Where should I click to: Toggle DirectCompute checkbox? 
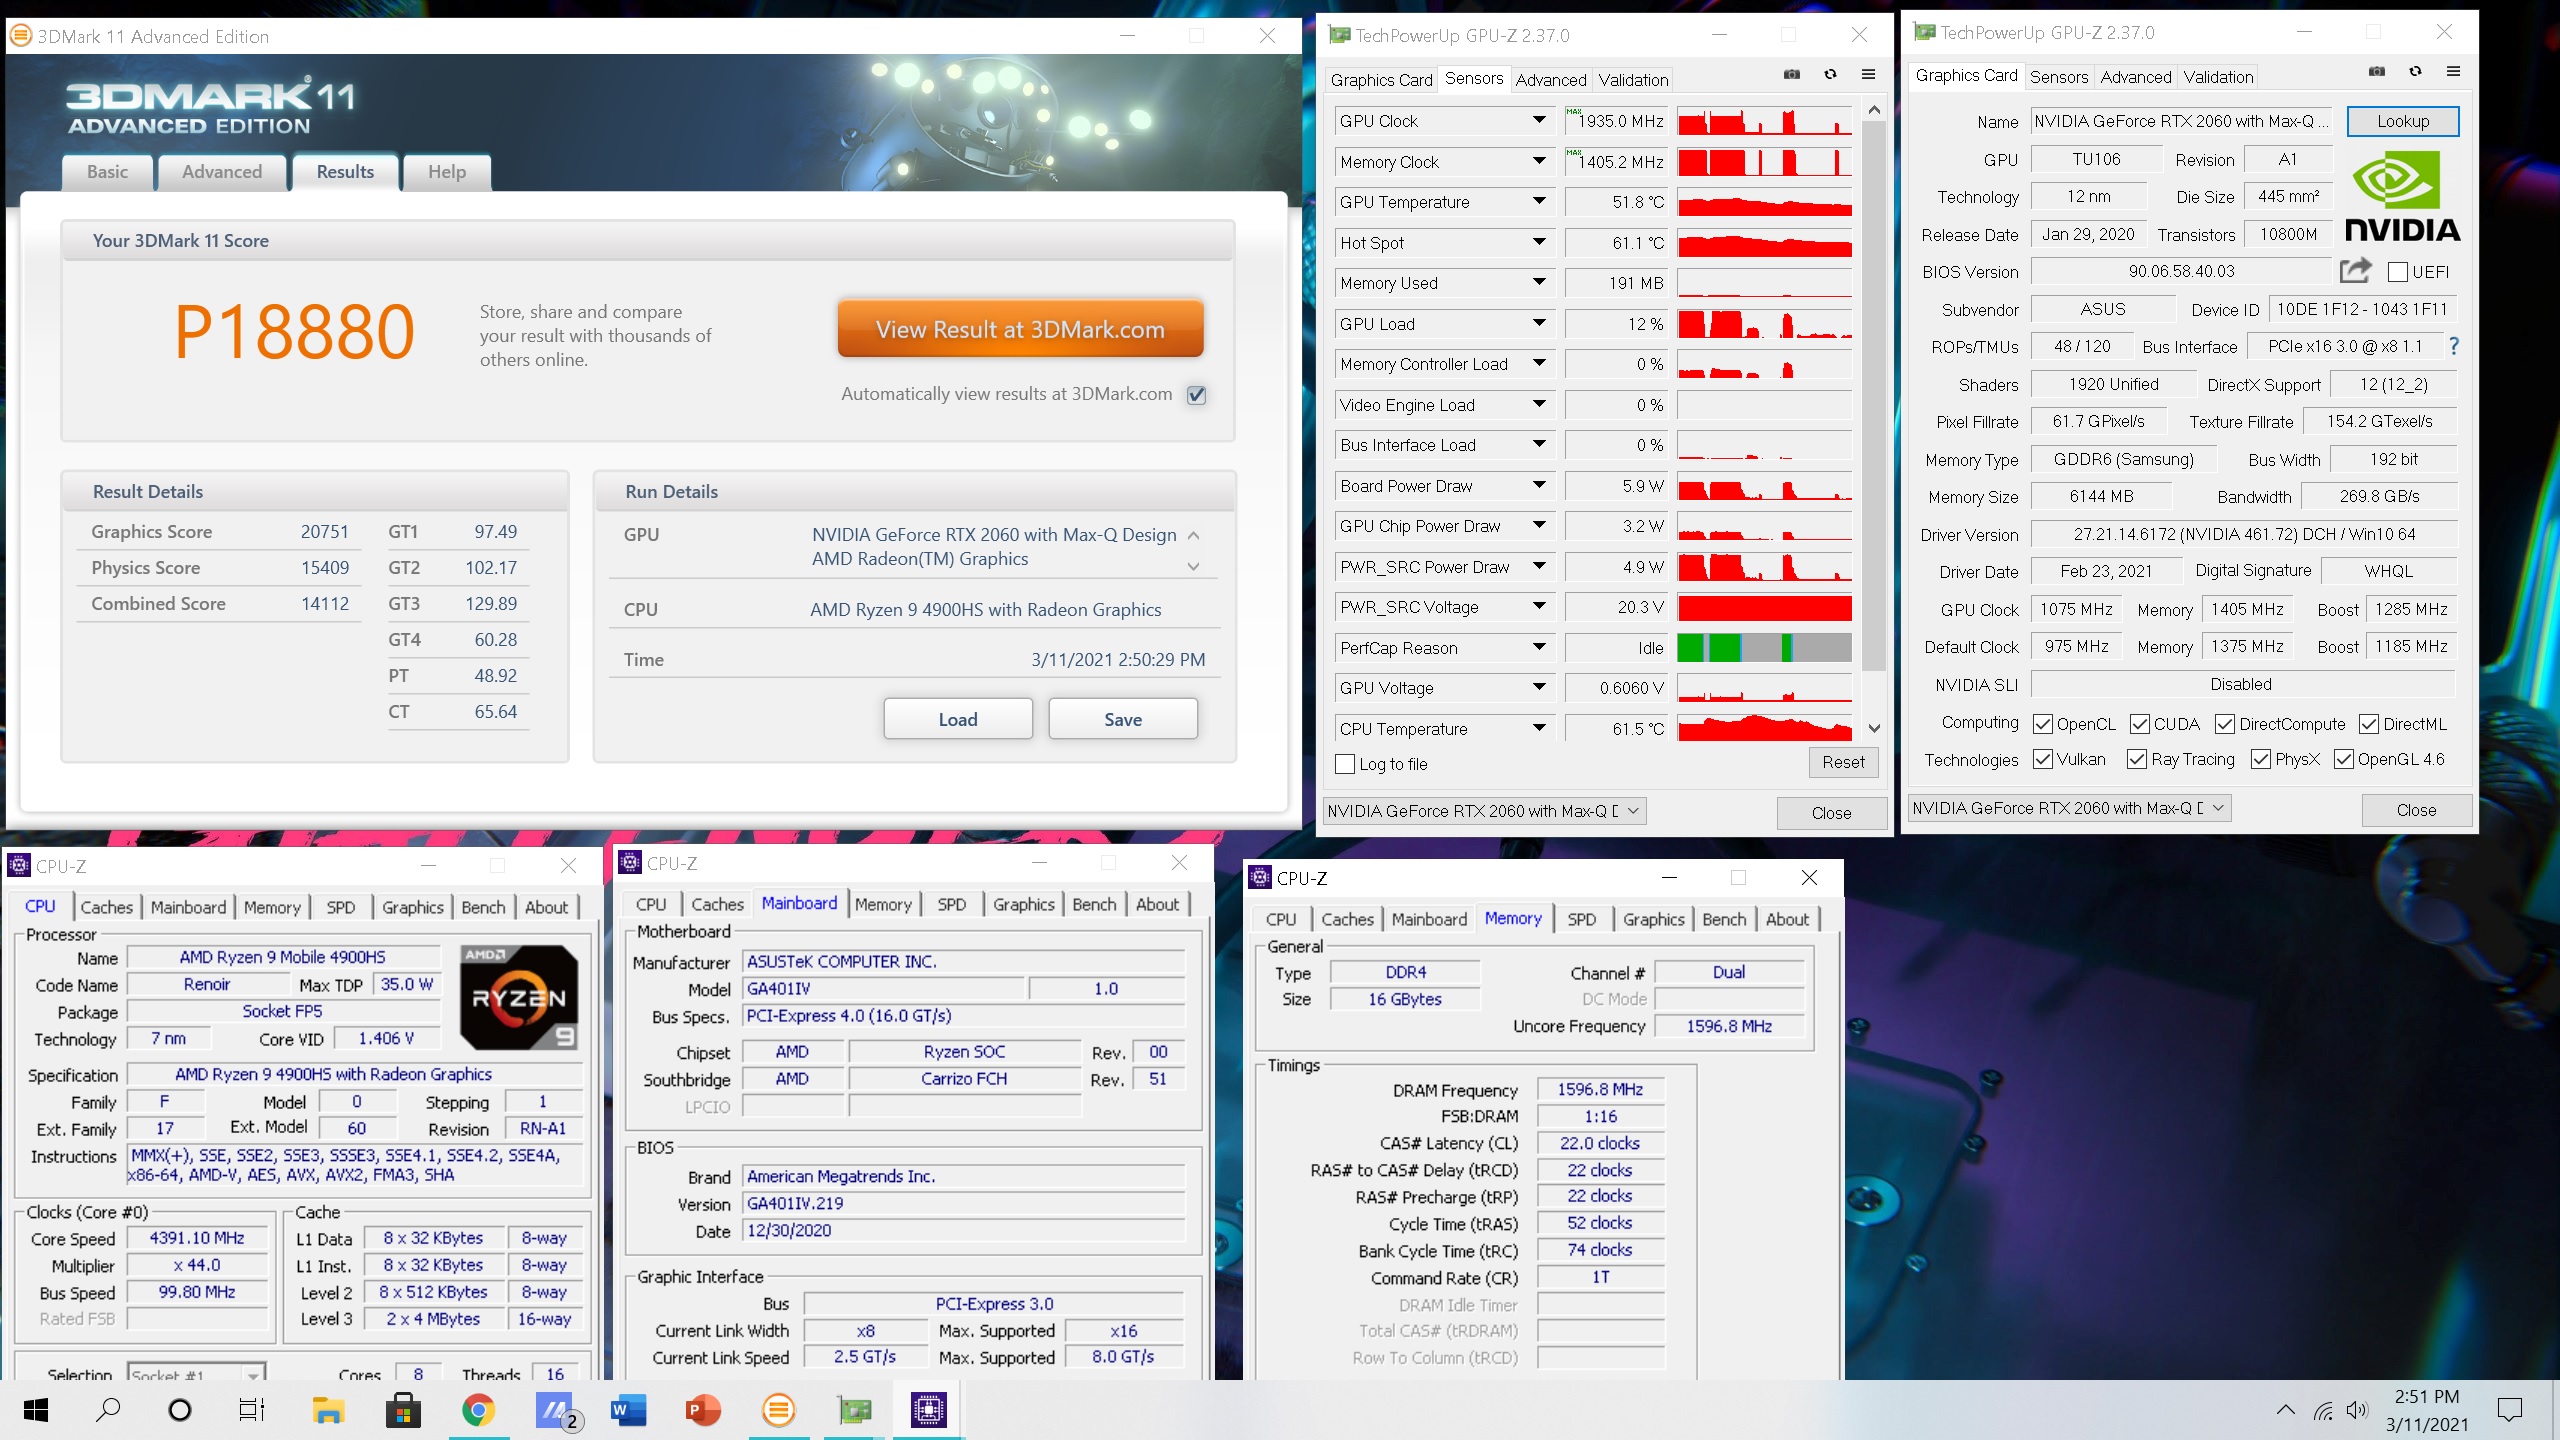pyautogui.click(x=2226, y=724)
